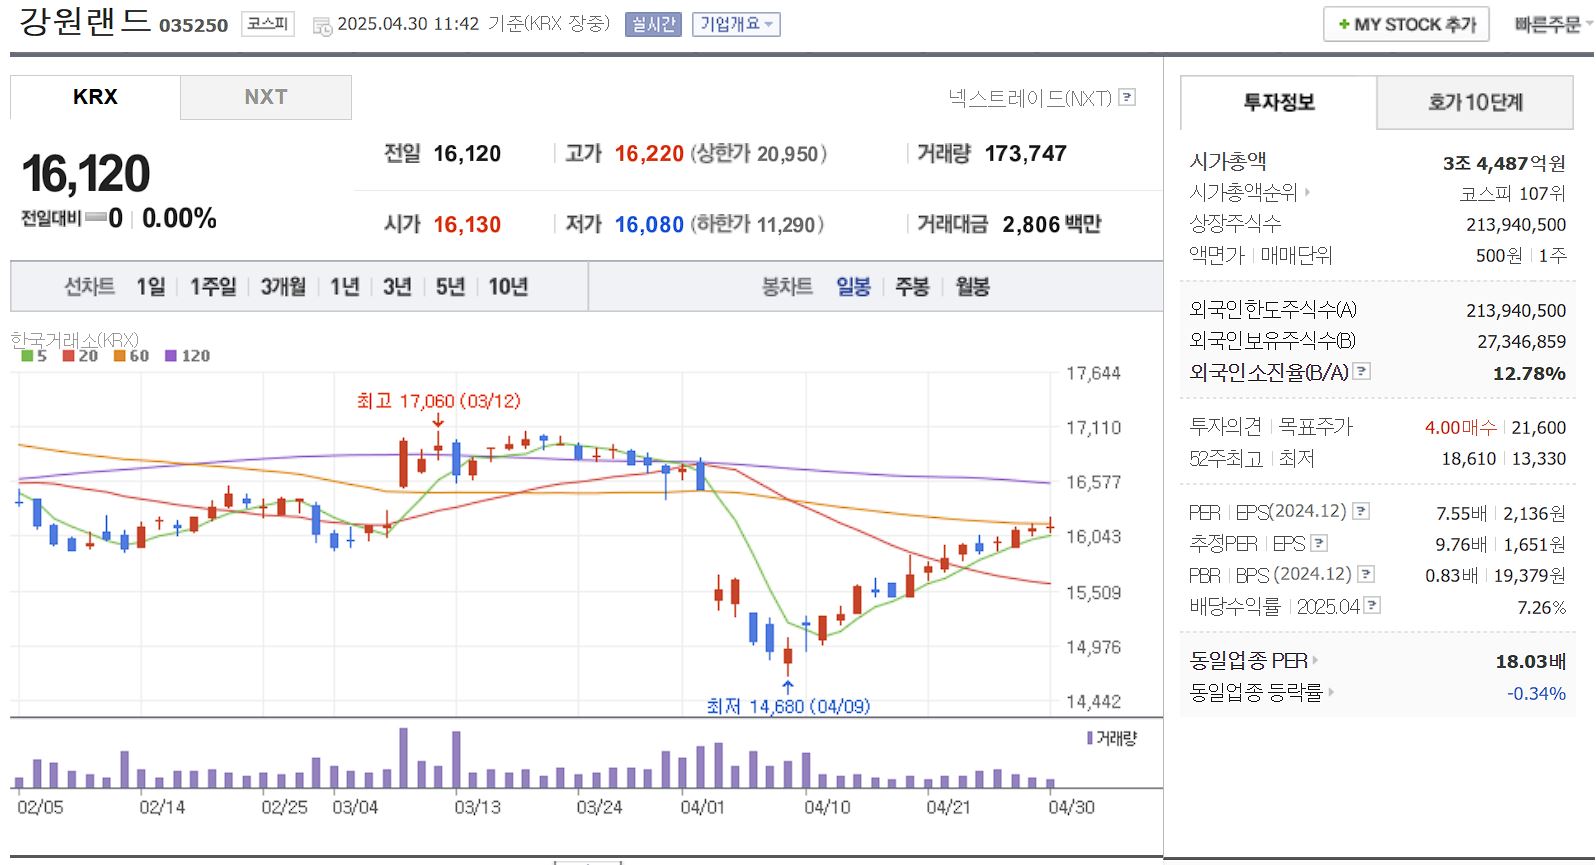Select 3년 line chart period

click(397, 287)
